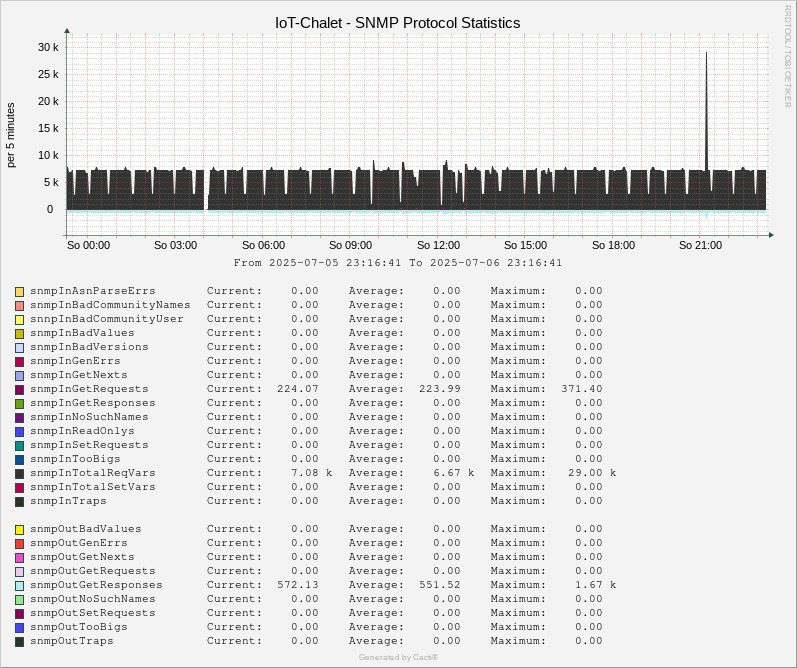This screenshot has height=668, width=797.
Task: Click the 'So 00:00' x-axis label
Action: 88,245
